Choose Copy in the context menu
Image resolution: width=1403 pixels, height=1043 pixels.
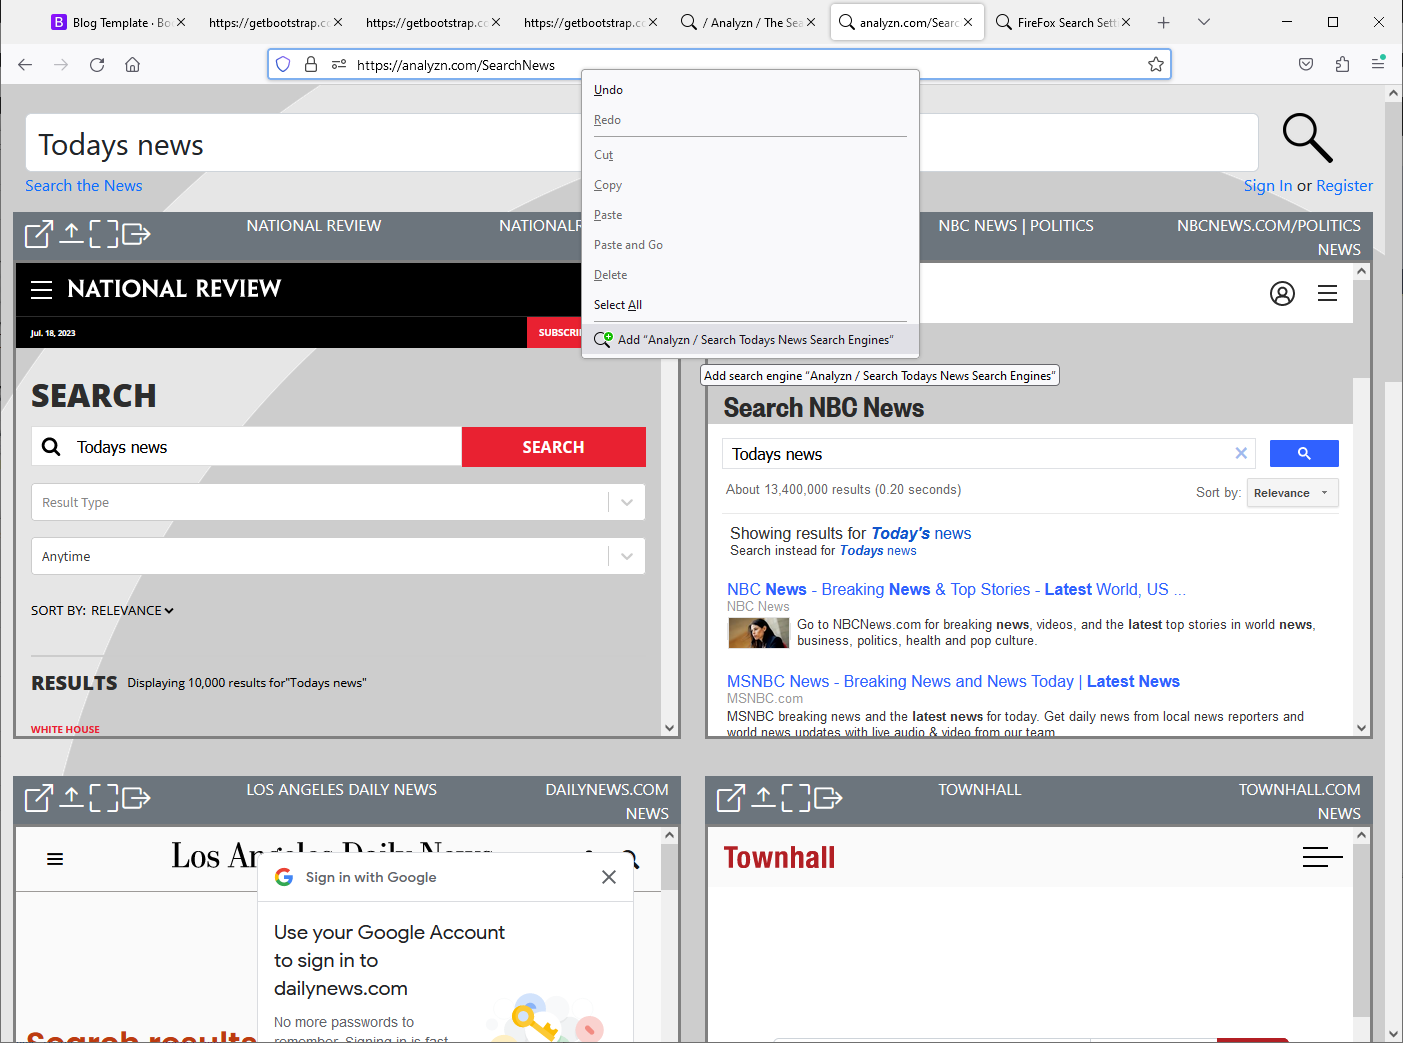coord(750,185)
